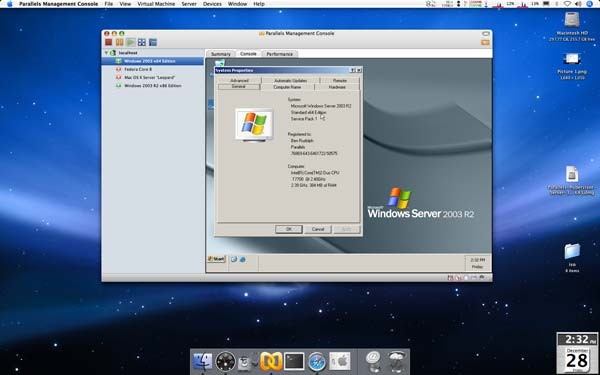Click Cancel in System Properties dialog

tap(318, 229)
